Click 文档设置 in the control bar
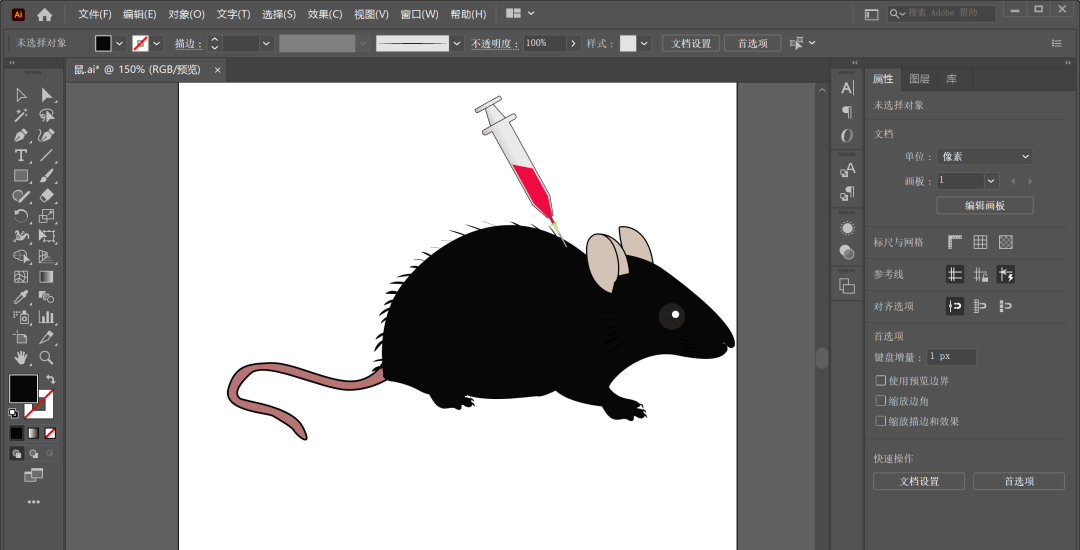Image resolution: width=1080 pixels, height=550 pixels. coord(690,43)
